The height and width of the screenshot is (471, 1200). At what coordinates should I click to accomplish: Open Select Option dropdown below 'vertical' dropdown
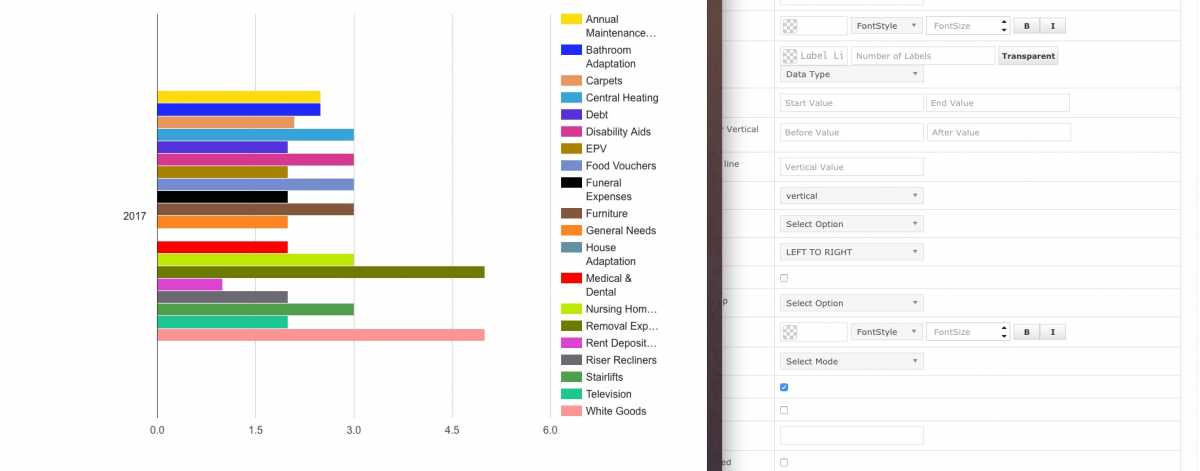click(x=852, y=224)
